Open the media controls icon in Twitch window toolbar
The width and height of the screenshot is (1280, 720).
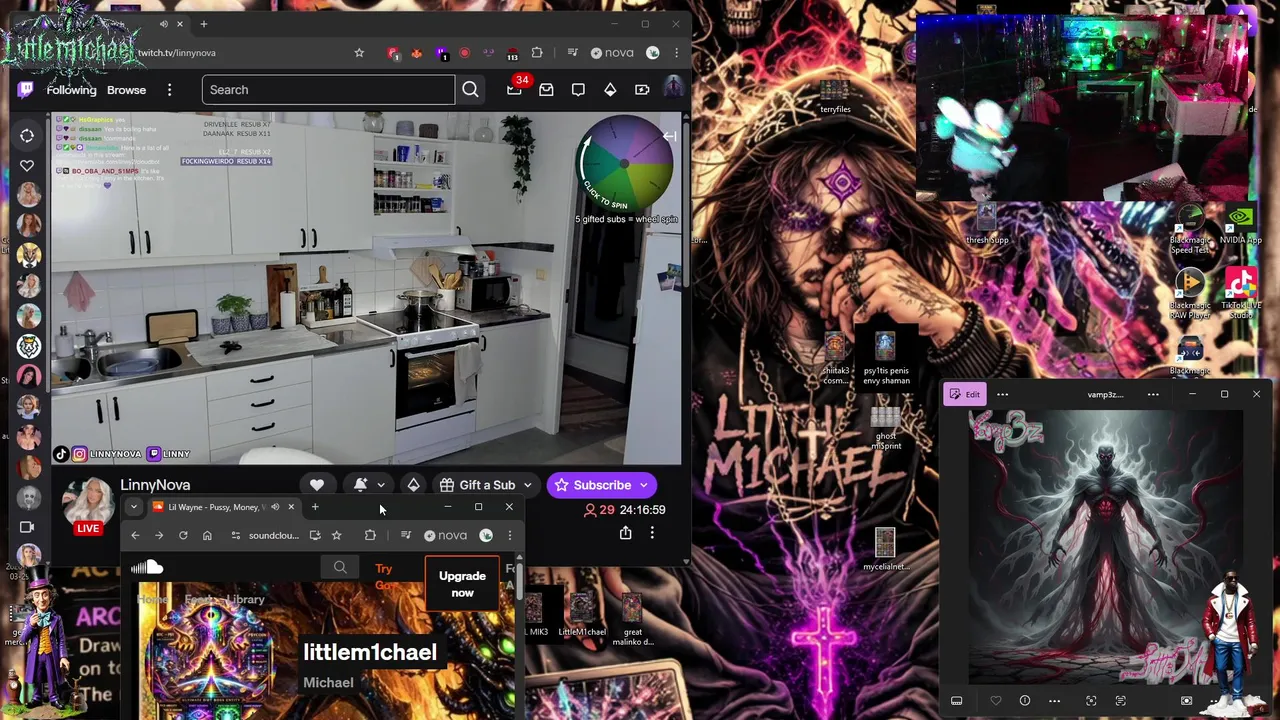(572, 53)
